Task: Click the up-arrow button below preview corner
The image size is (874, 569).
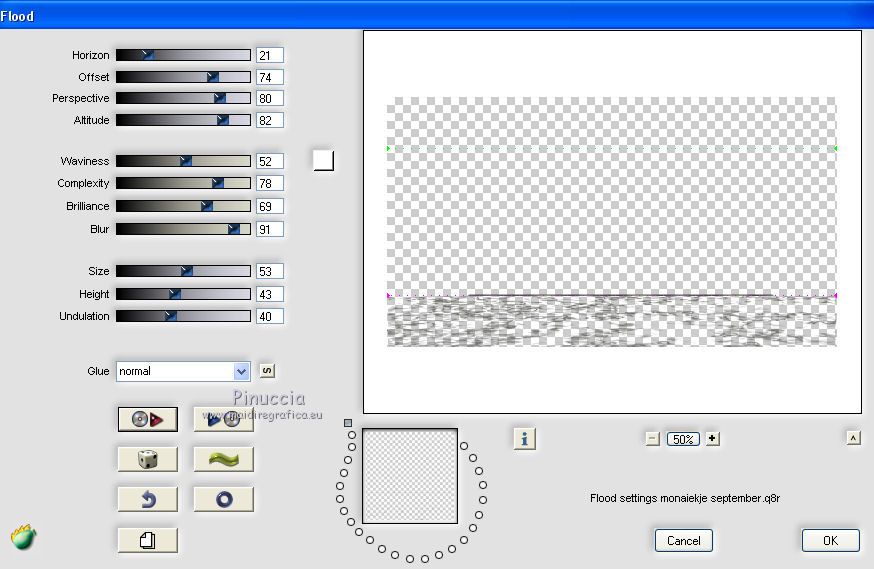Action: pyautogui.click(x=853, y=438)
